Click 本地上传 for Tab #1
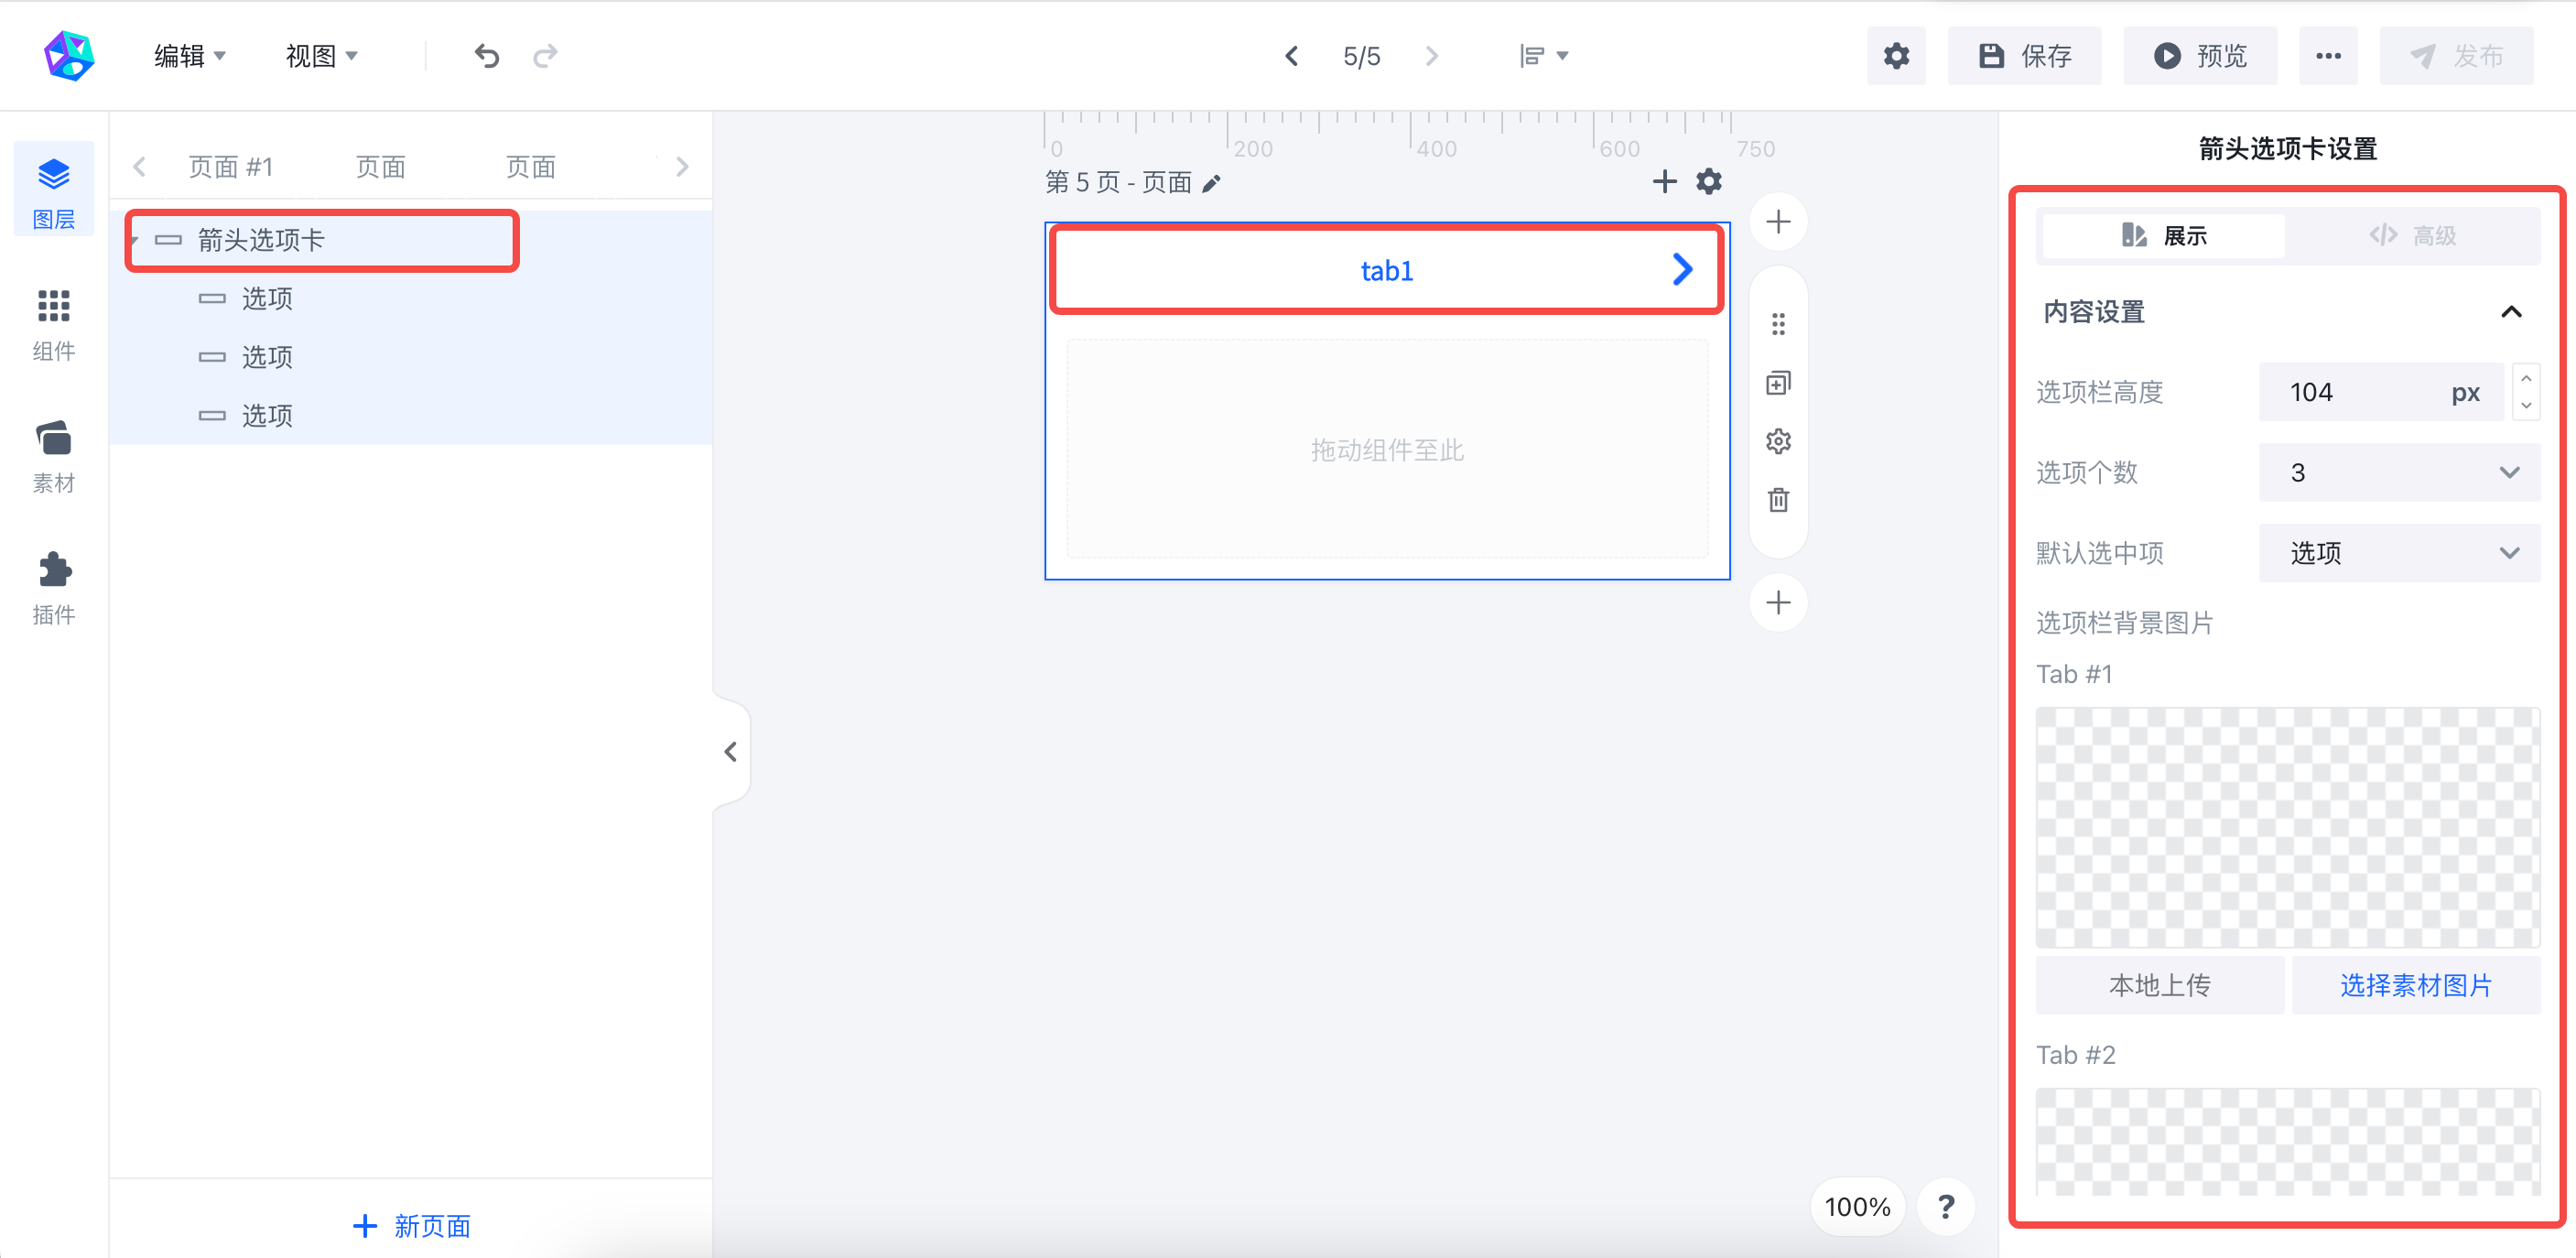 (x=2159, y=984)
